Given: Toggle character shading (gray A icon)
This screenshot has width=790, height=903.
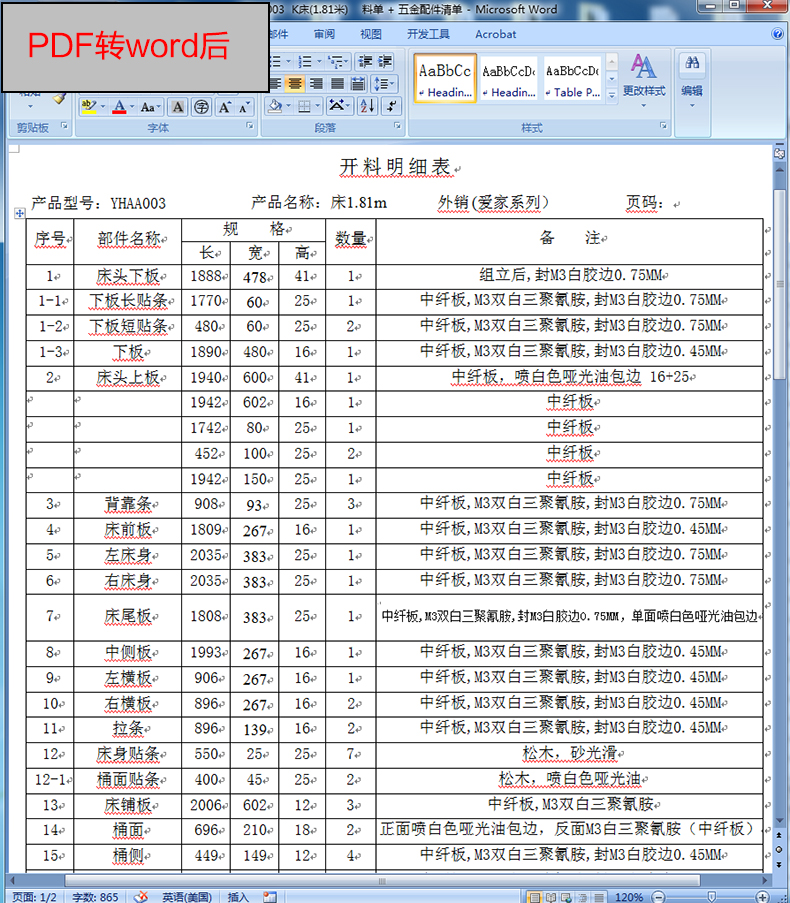Looking at the screenshot, I should (178, 107).
